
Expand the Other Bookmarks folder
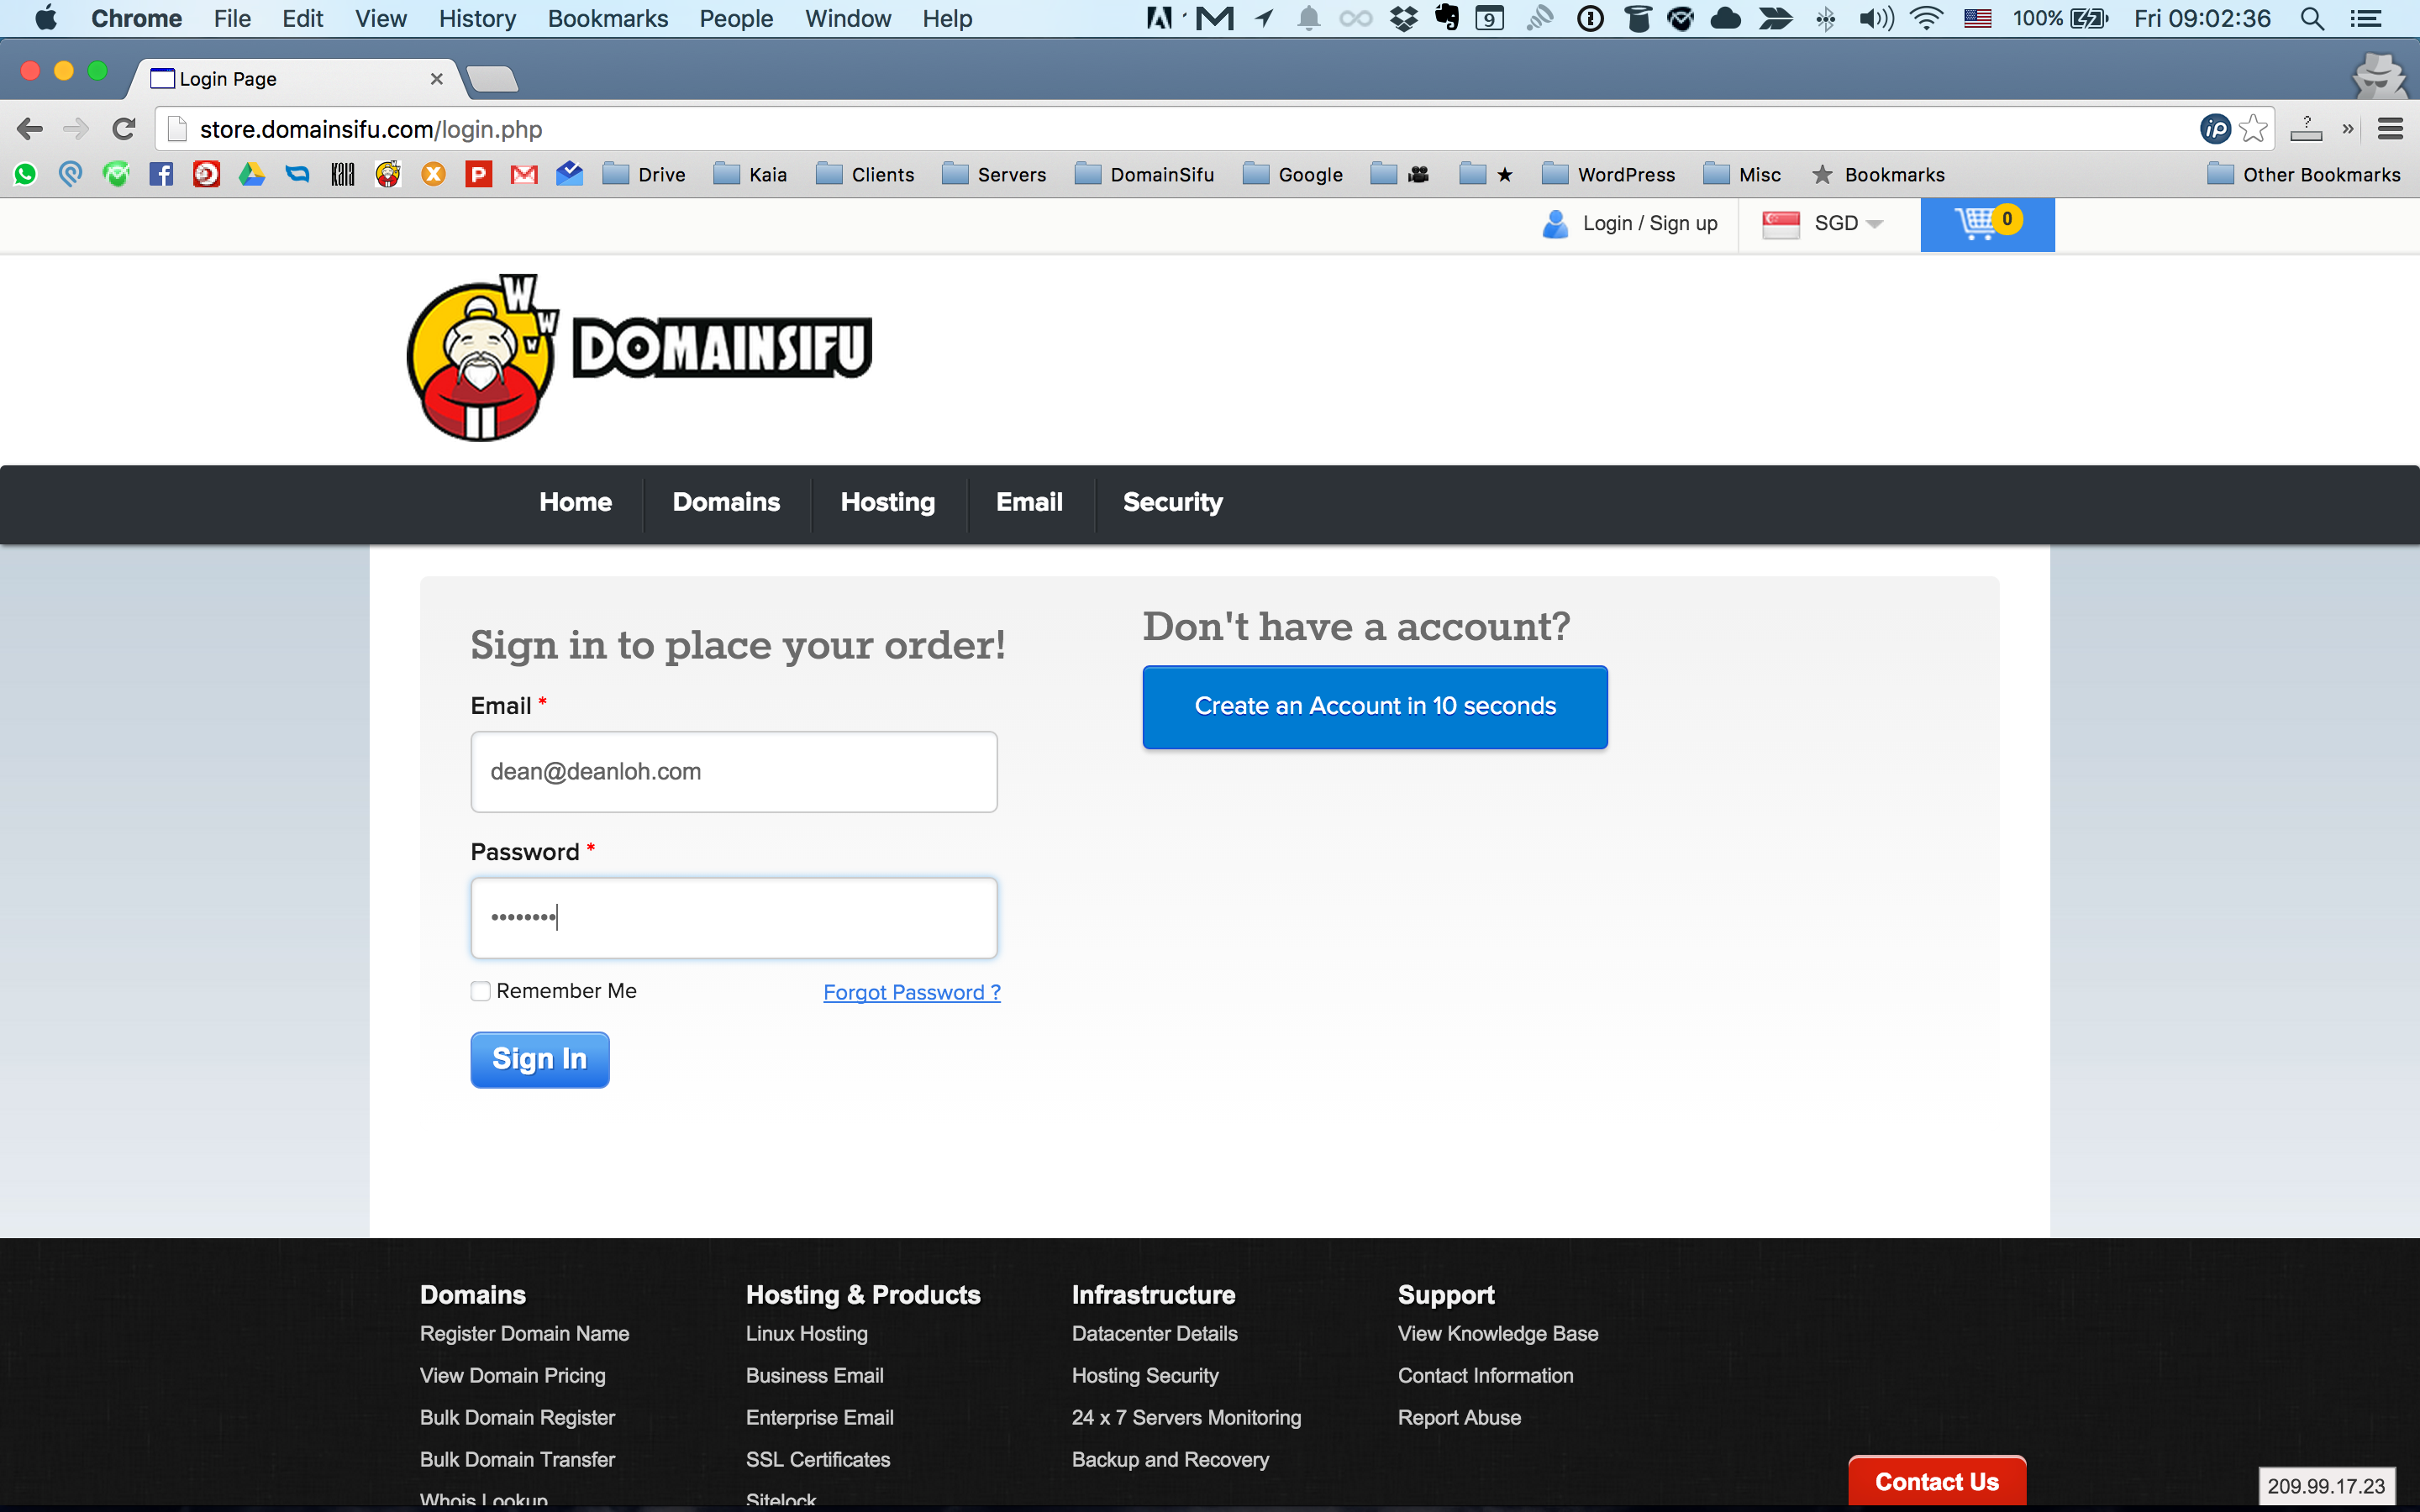point(2303,175)
